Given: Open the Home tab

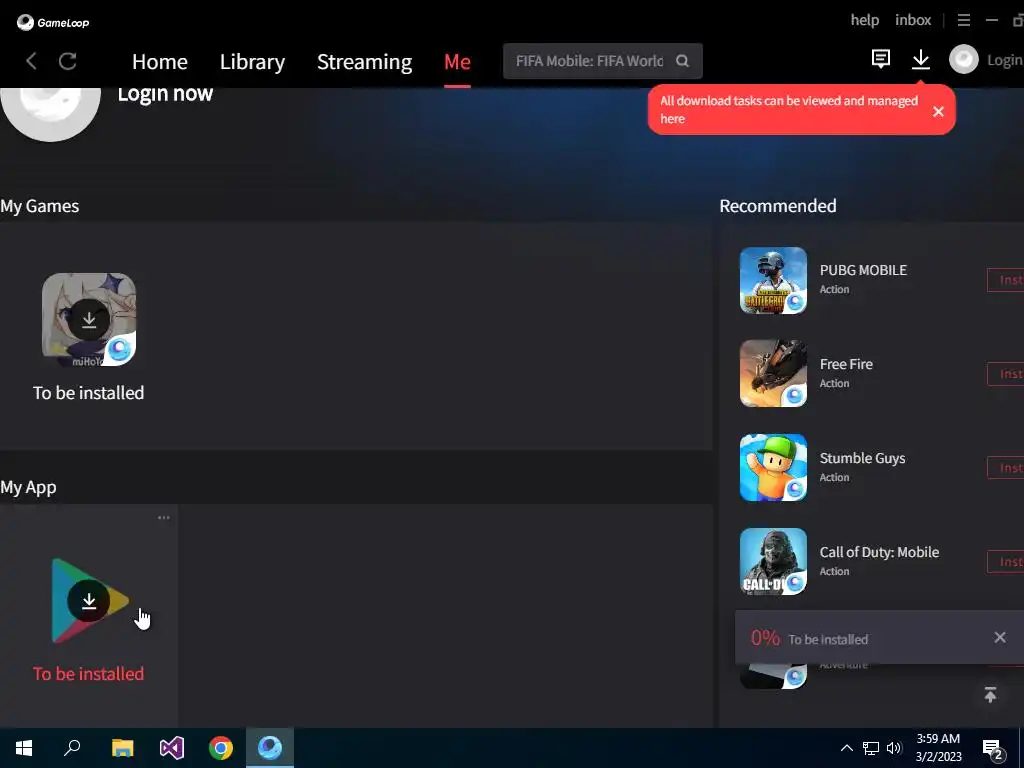Looking at the screenshot, I should [x=160, y=61].
